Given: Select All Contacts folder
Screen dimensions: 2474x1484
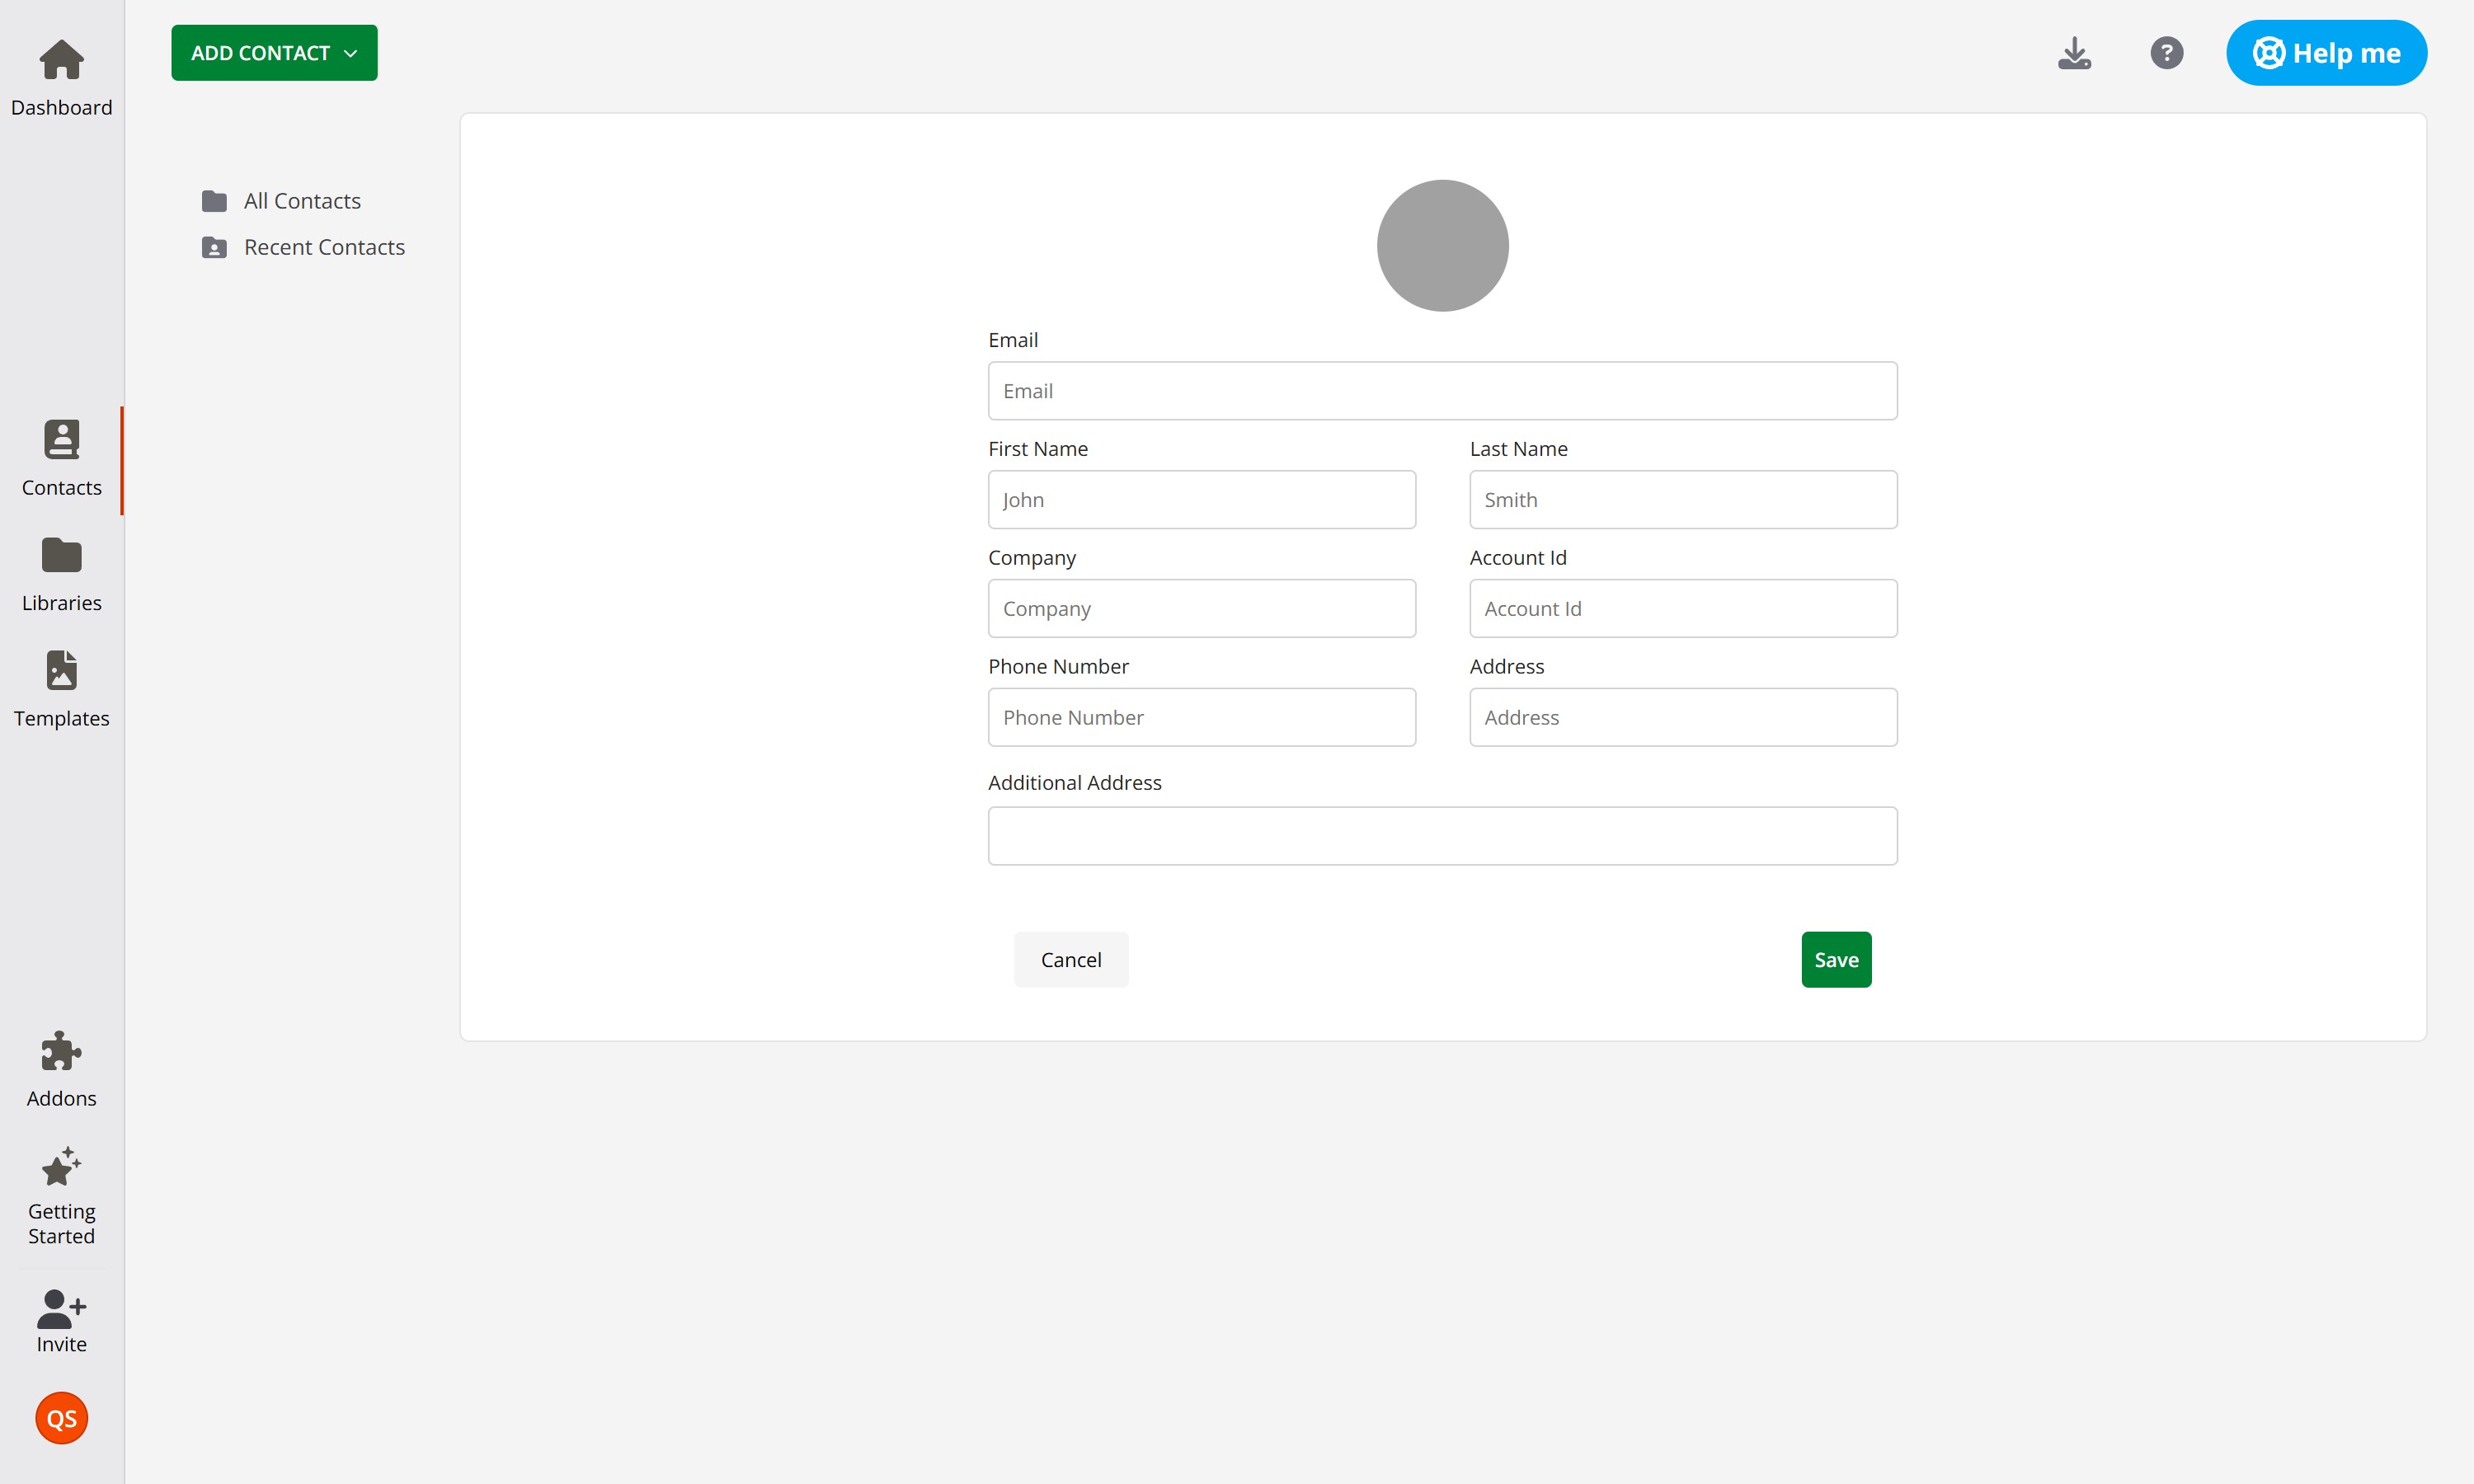Looking at the screenshot, I should [302, 201].
